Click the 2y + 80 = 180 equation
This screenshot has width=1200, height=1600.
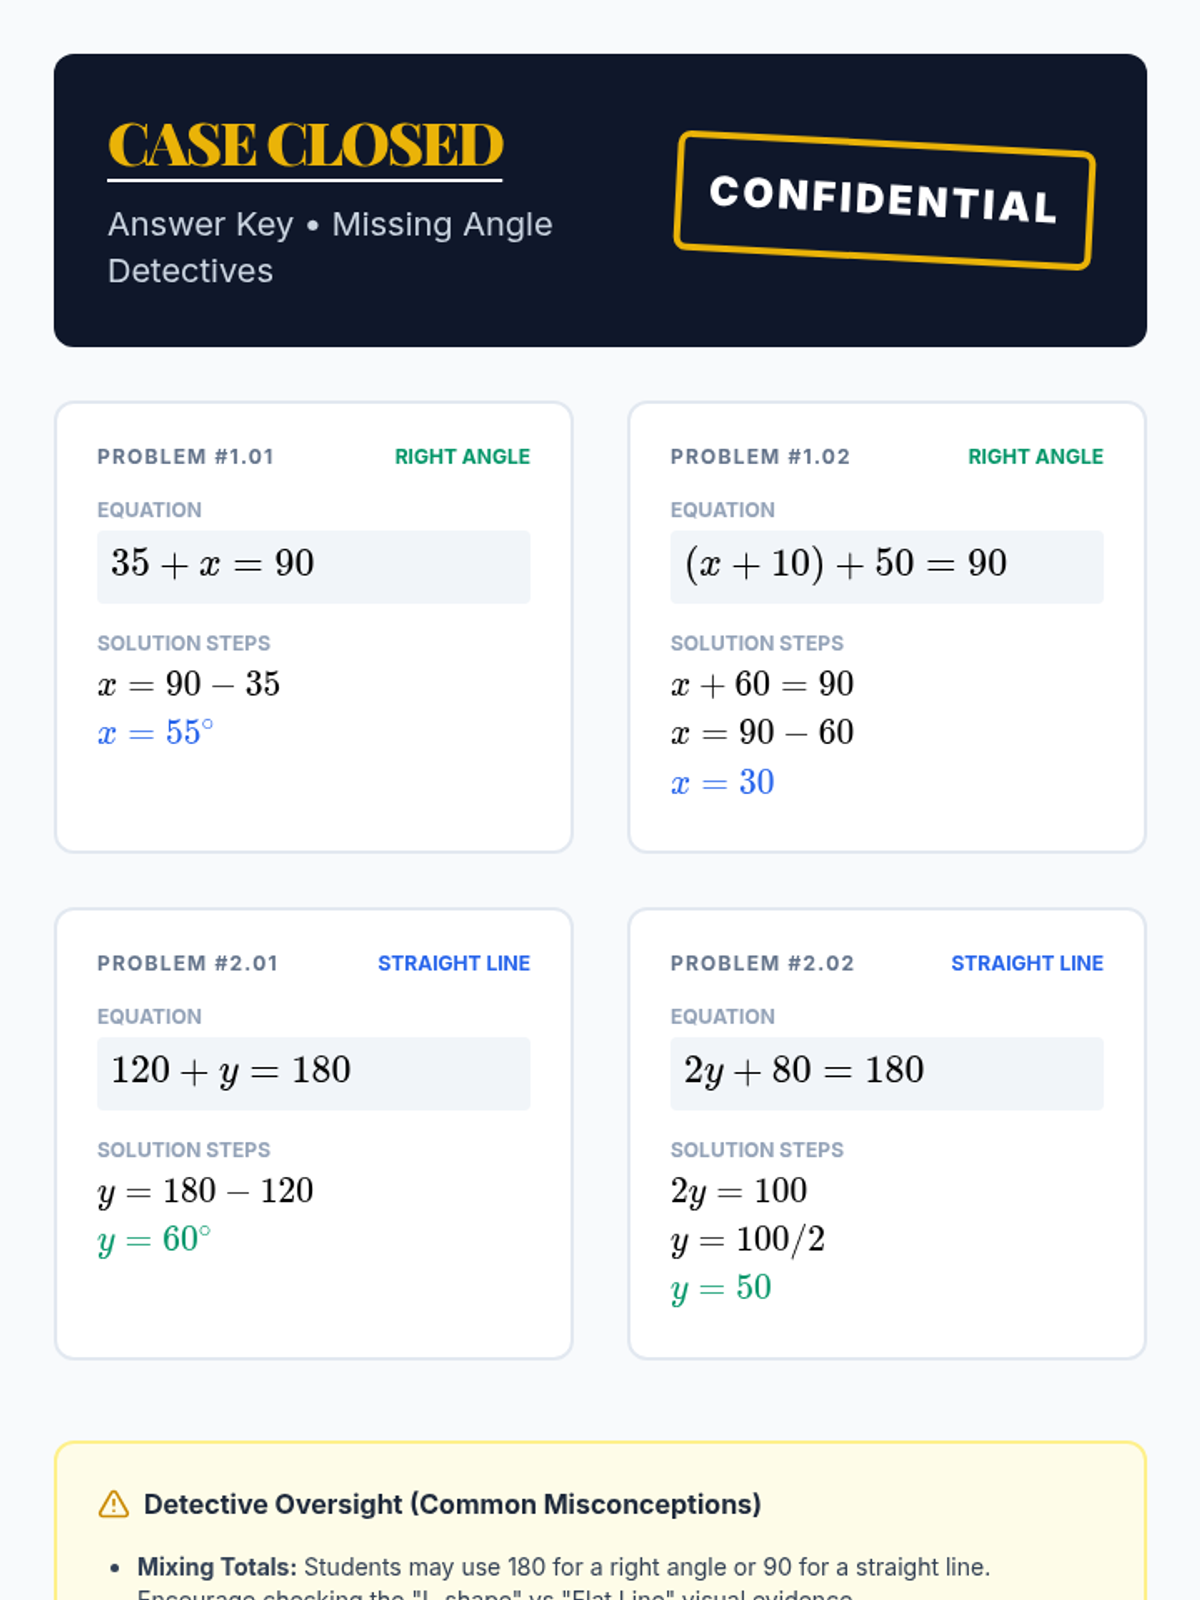[x=804, y=1071]
